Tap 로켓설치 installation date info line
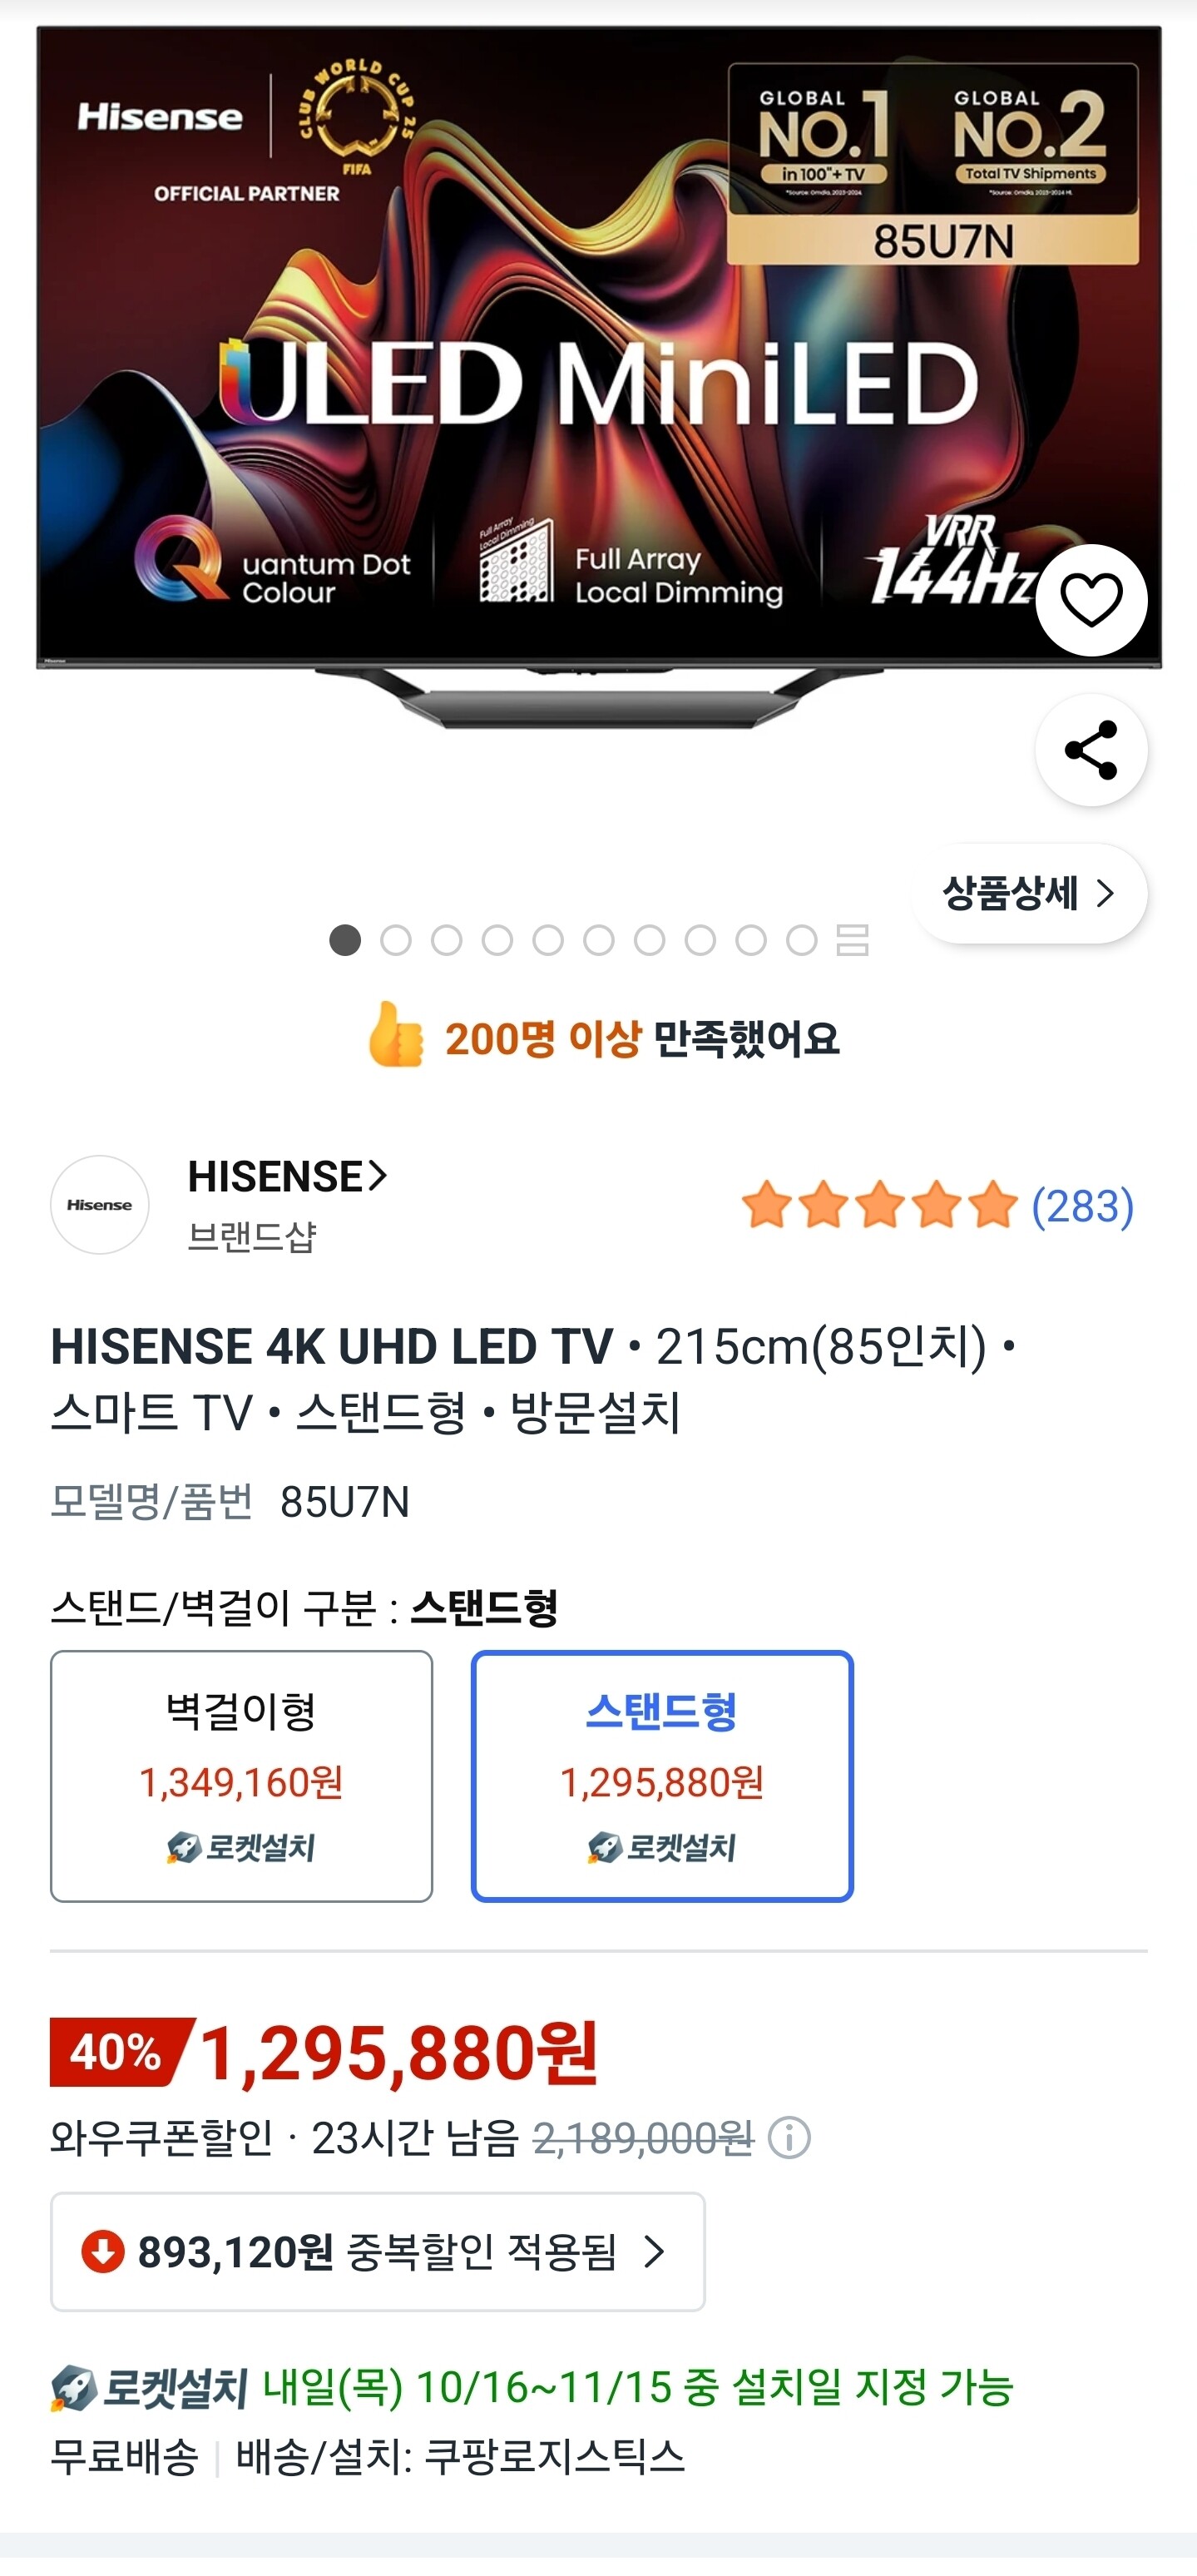1197x2576 pixels. [532, 2388]
